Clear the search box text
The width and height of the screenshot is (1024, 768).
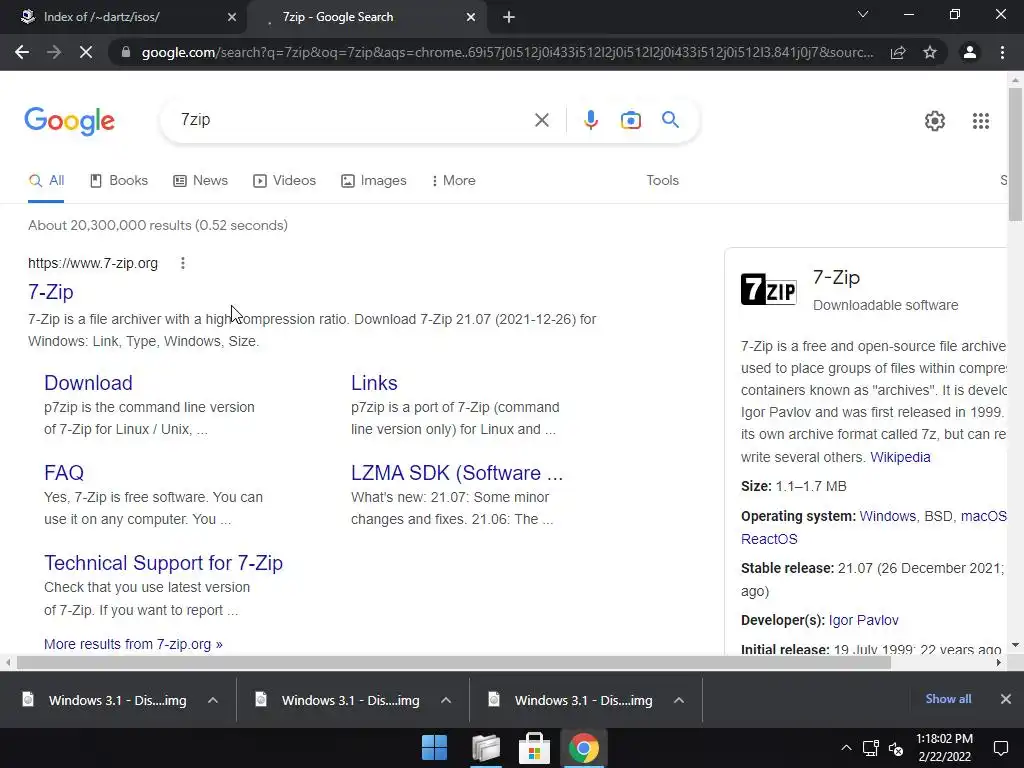pyautogui.click(x=541, y=120)
